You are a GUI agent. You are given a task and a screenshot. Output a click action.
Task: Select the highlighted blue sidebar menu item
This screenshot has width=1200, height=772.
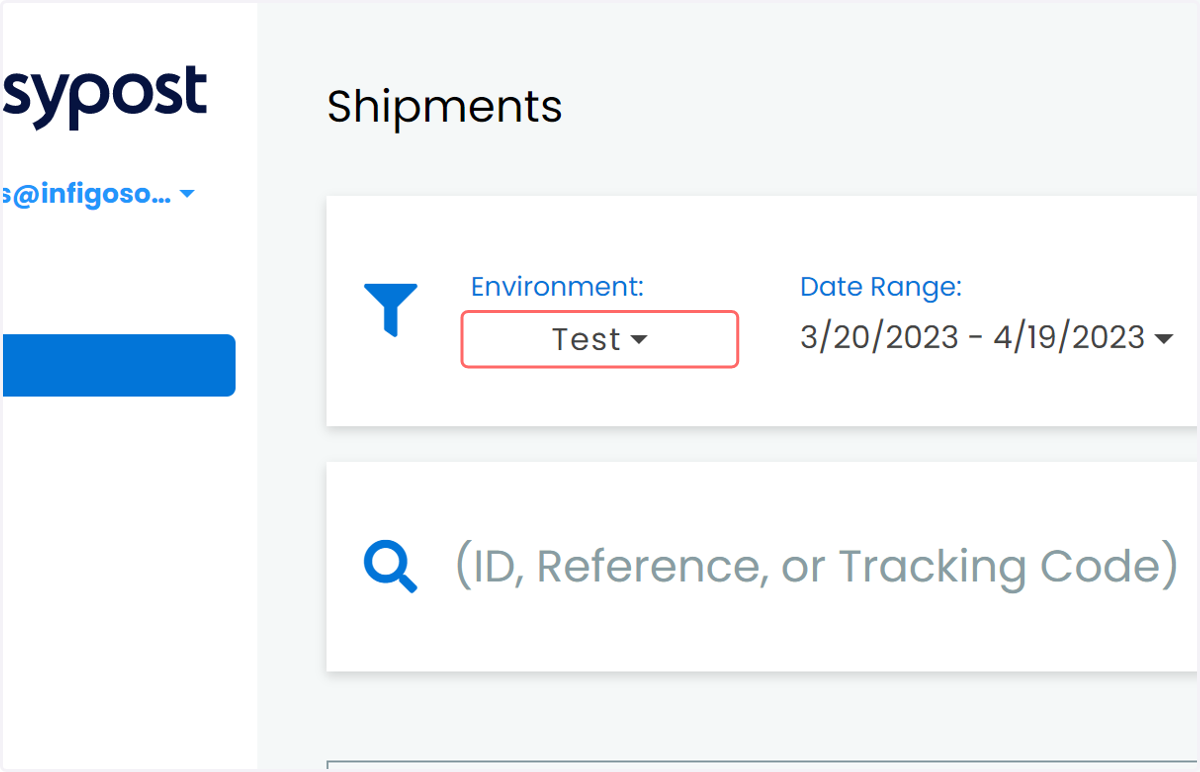coord(118,365)
